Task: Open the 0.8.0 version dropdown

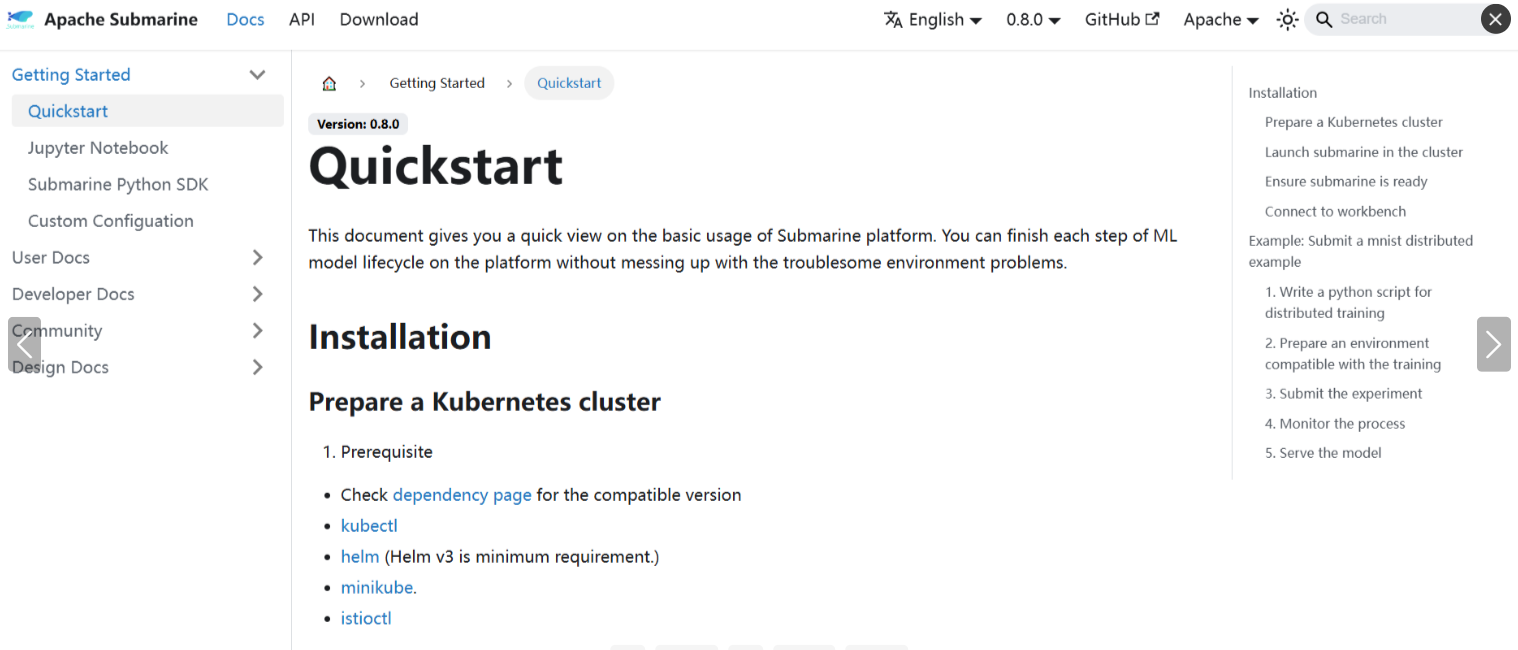Action: (x=1033, y=19)
